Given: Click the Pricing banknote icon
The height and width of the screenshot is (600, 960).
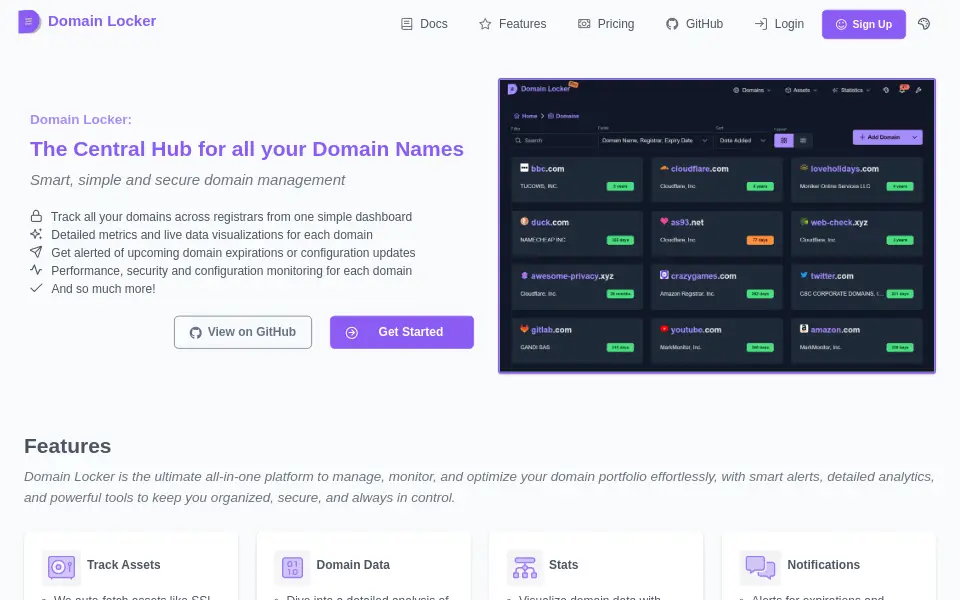Looking at the screenshot, I should click(584, 24).
